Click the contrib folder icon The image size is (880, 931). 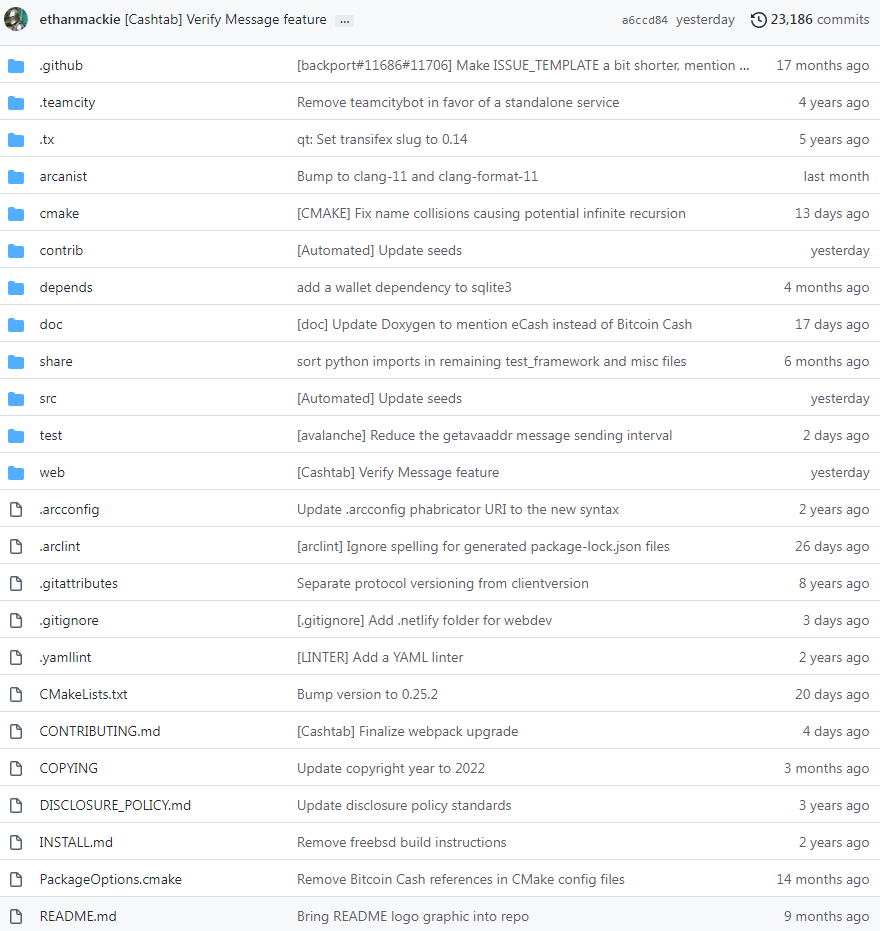tap(16, 251)
